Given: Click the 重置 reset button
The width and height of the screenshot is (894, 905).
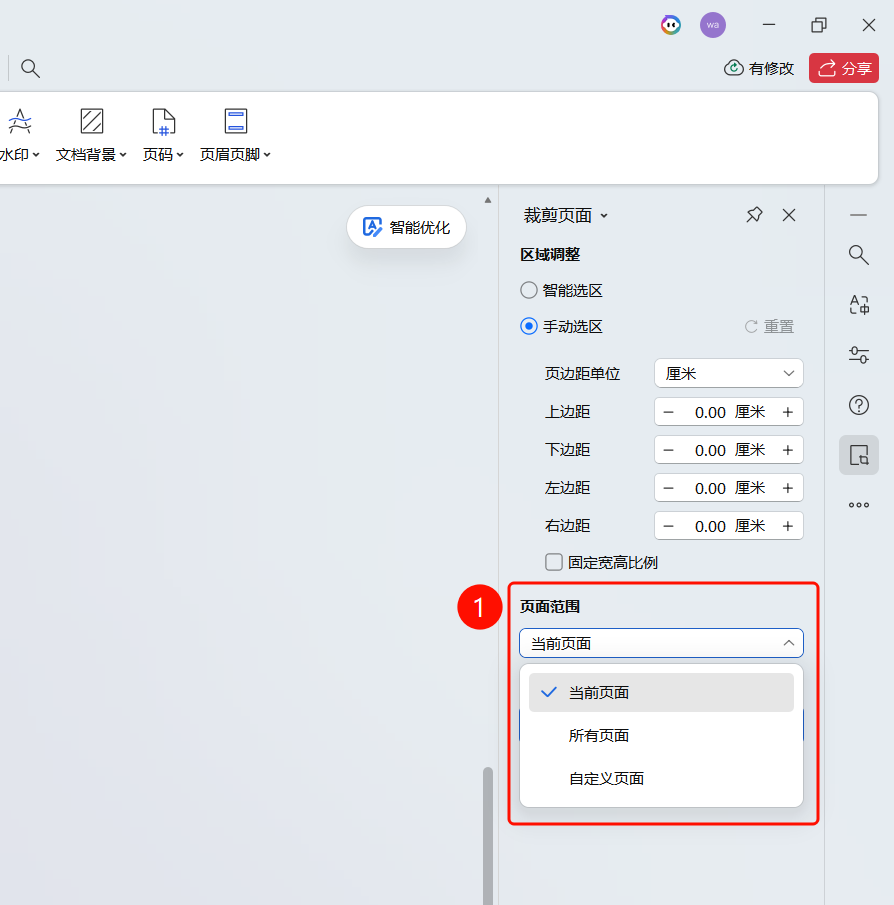Looking at the screenshot, I should pyautogui.click(x=769, y=327).
